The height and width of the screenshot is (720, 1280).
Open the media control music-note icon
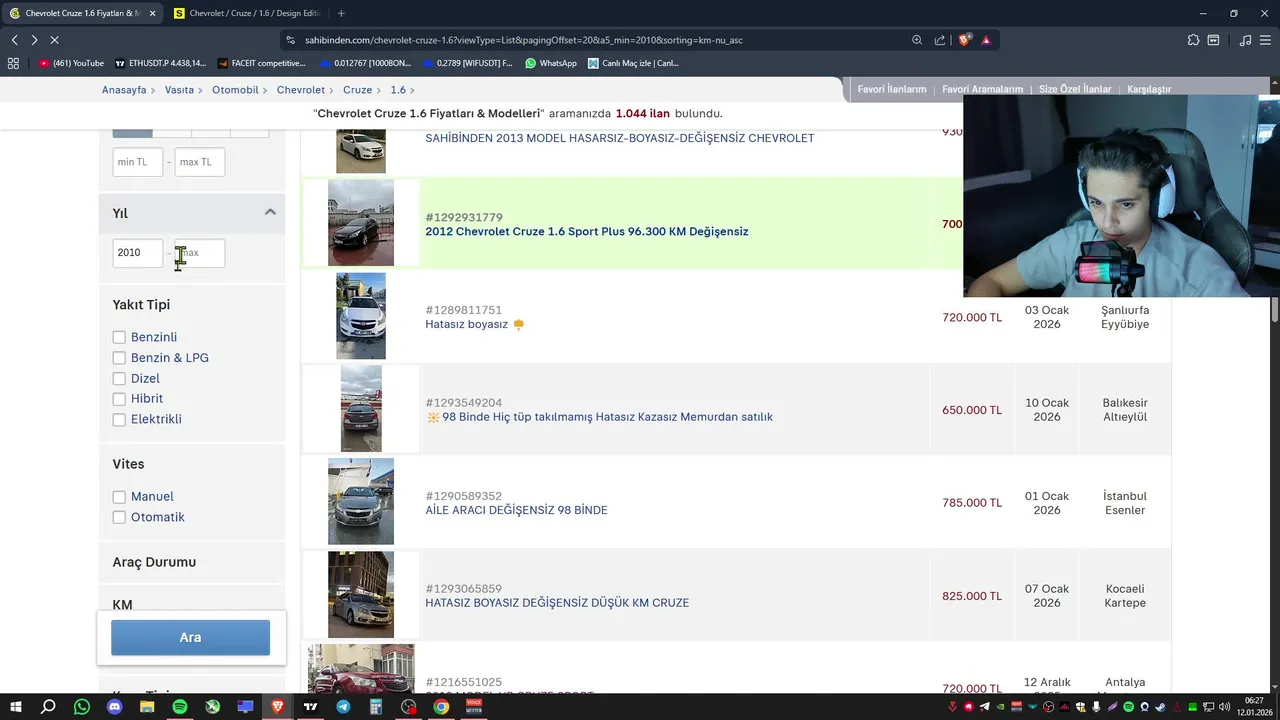pyautogui.click(x=1245, y=40)
